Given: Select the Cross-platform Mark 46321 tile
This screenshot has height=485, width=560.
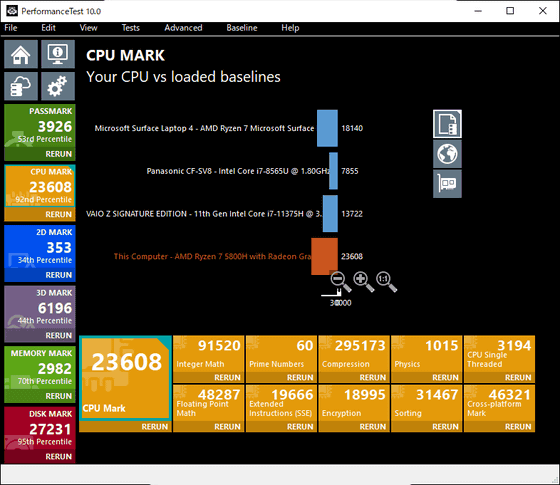Looking at the screenshot, I should 499,403.
